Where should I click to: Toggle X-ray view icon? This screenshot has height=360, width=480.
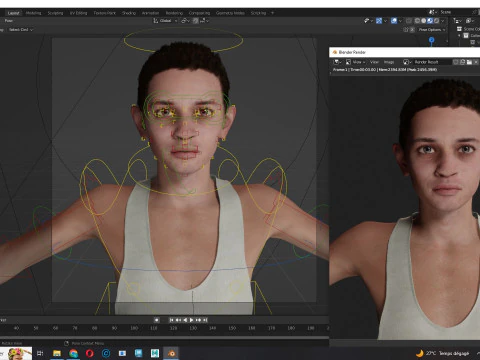pyautogui.click(x=409, y=21)
